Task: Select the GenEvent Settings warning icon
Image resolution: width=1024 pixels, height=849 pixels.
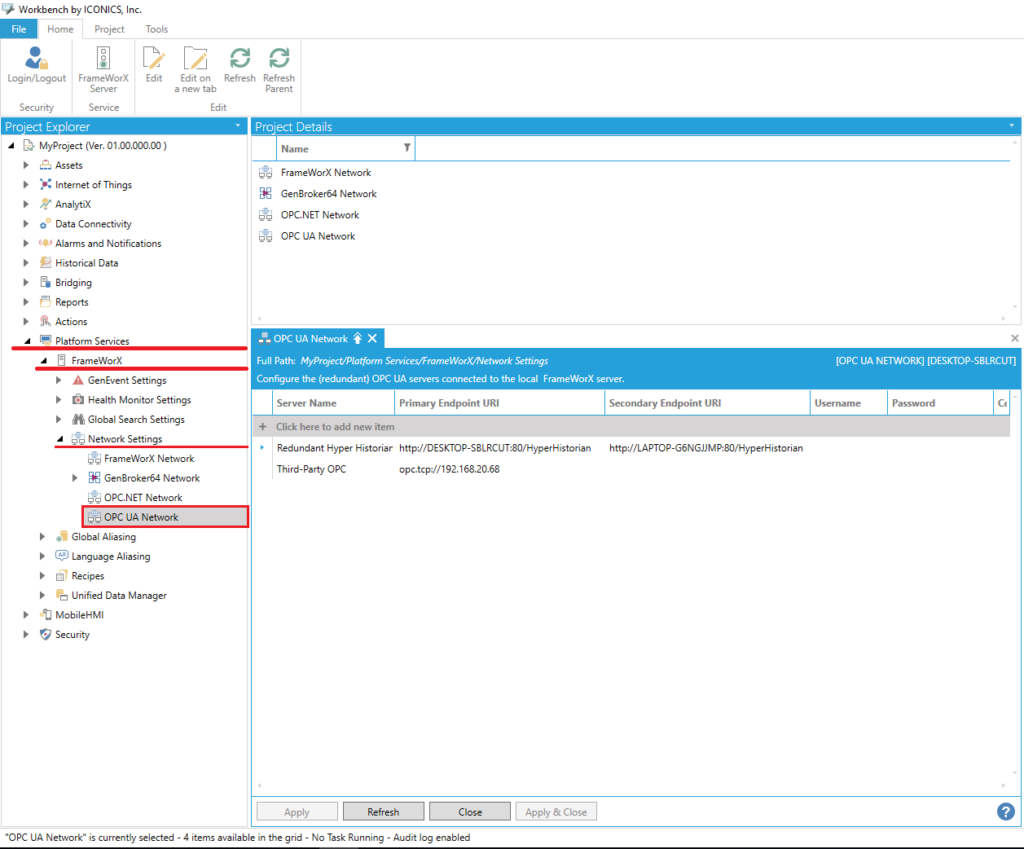Action: point(78,380)
